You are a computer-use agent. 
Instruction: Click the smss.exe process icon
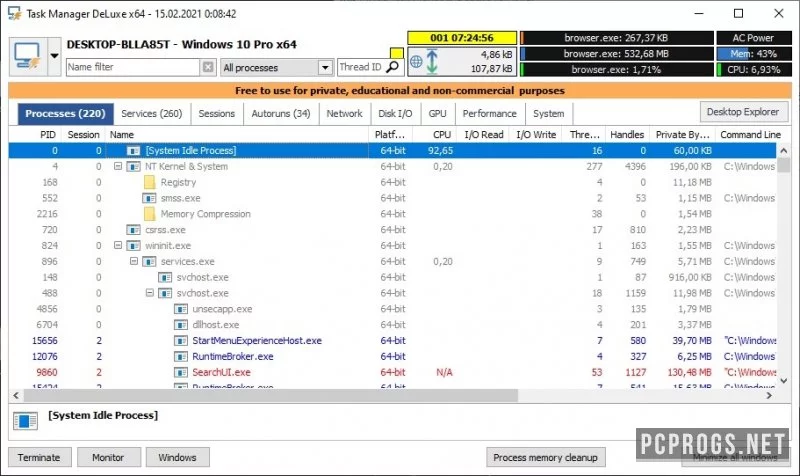tap(149, 198)
